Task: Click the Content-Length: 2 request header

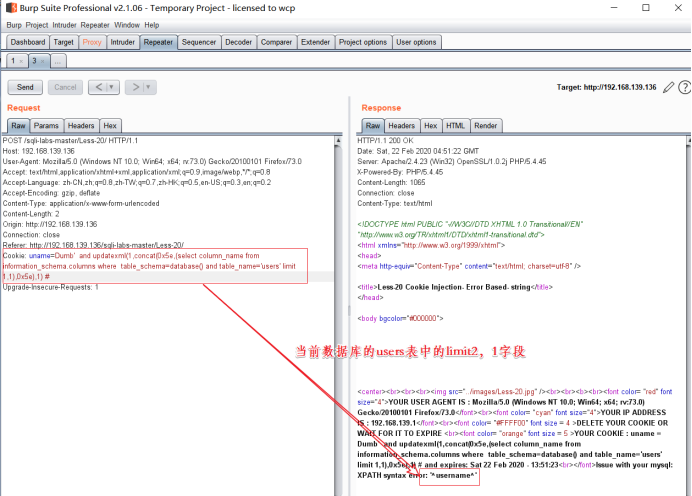Action: click(x=31, y=214)
